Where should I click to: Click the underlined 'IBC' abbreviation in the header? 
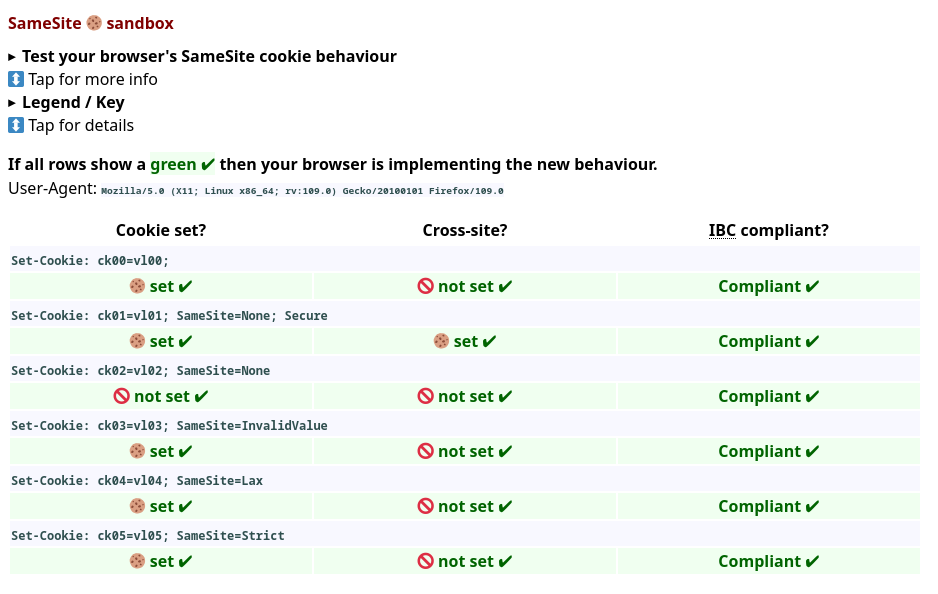click(x=722, y=229)
